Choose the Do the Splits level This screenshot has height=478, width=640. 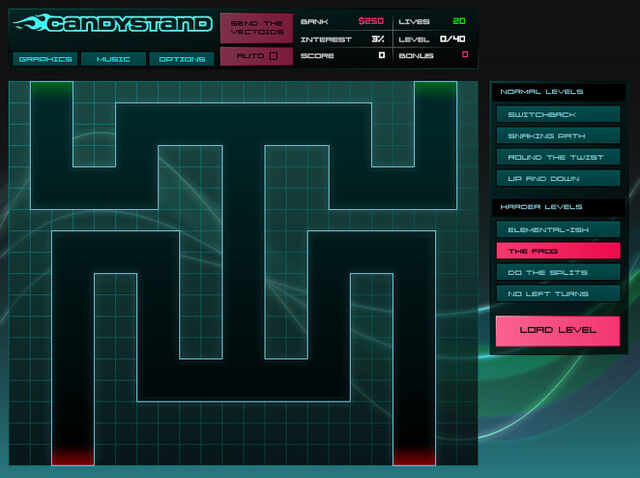tap(558, 272)
